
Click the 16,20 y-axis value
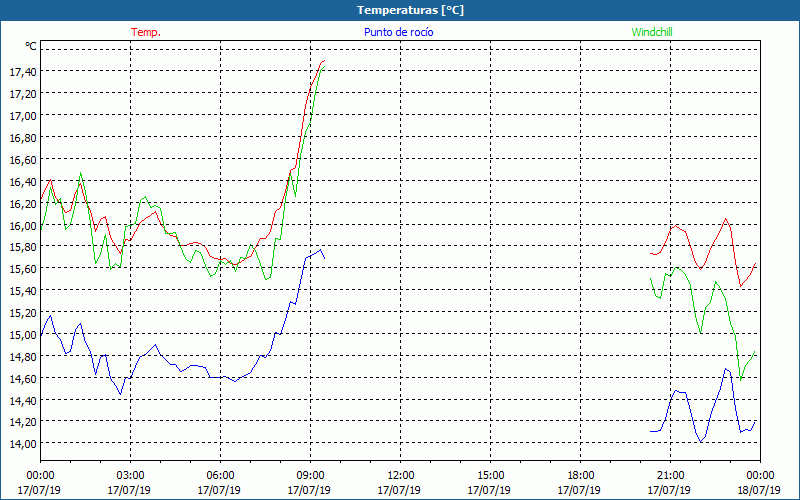23,204
